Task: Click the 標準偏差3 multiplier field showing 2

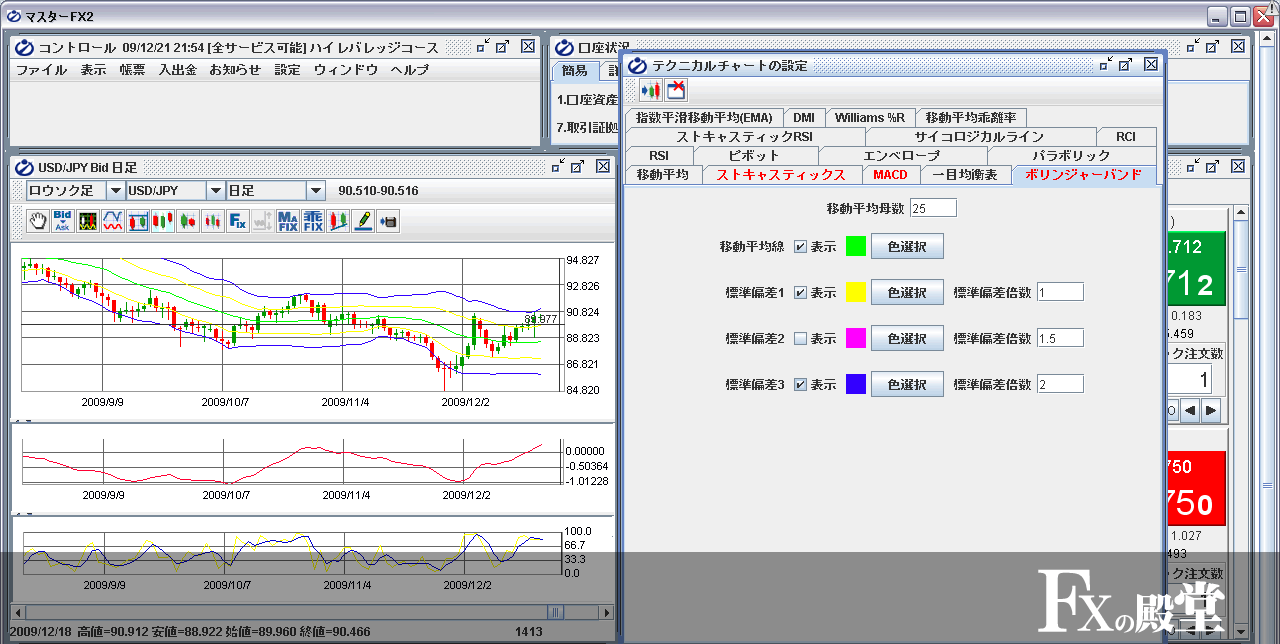Action: (x=1060, y=384)
